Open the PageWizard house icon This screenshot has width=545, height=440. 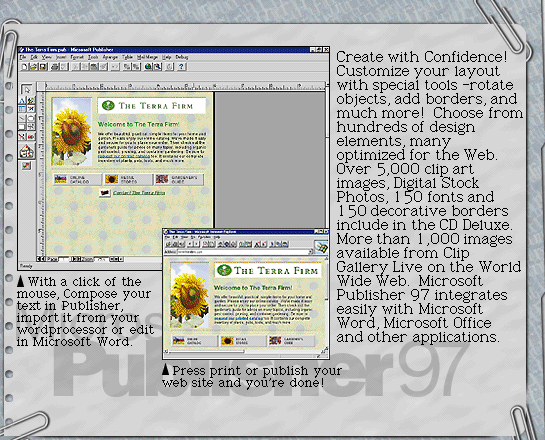click(x=26, y=151)
